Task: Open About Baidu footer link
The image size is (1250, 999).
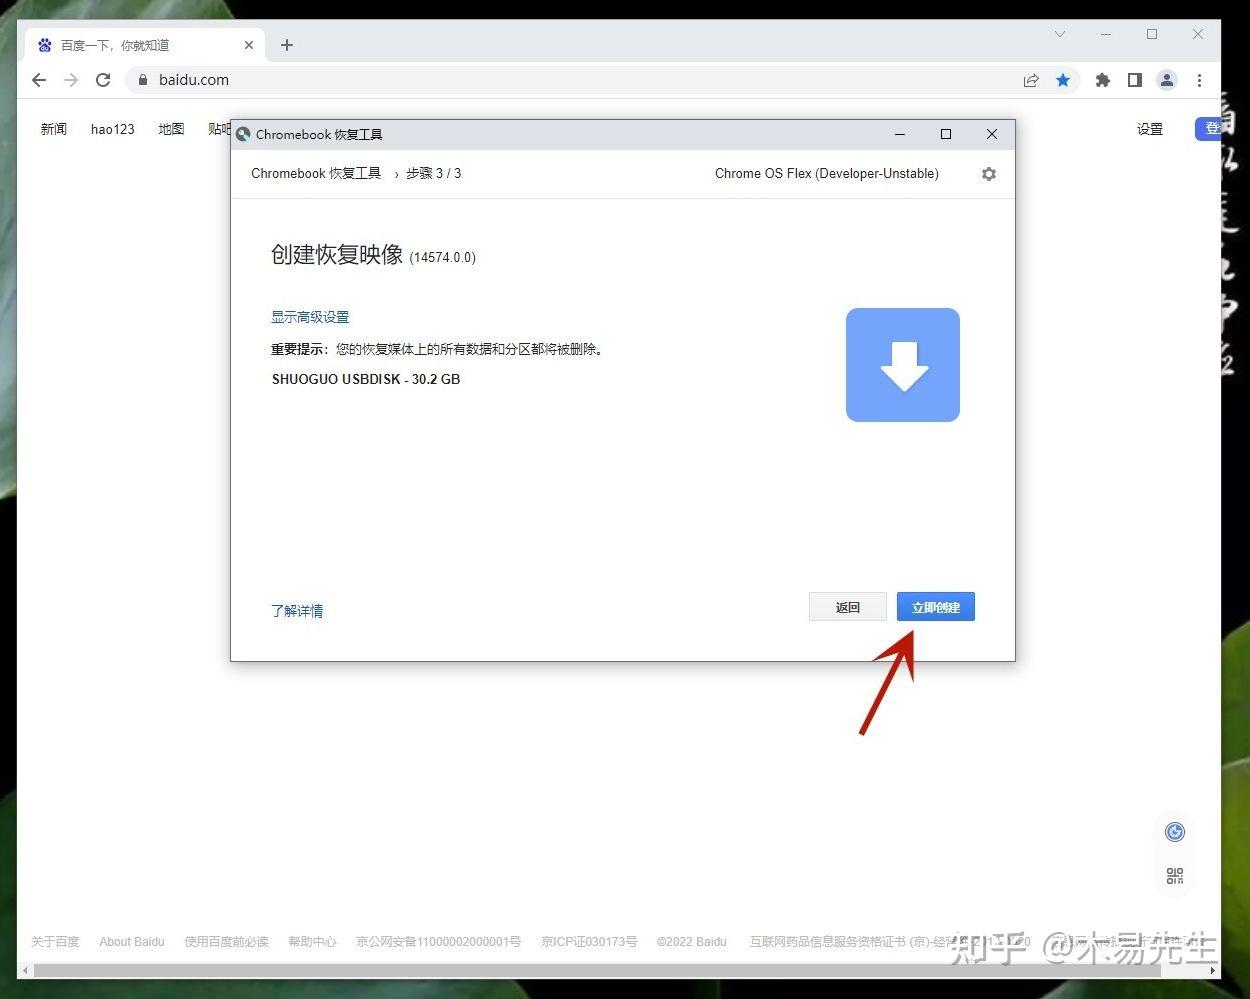Action: [132, 942]
